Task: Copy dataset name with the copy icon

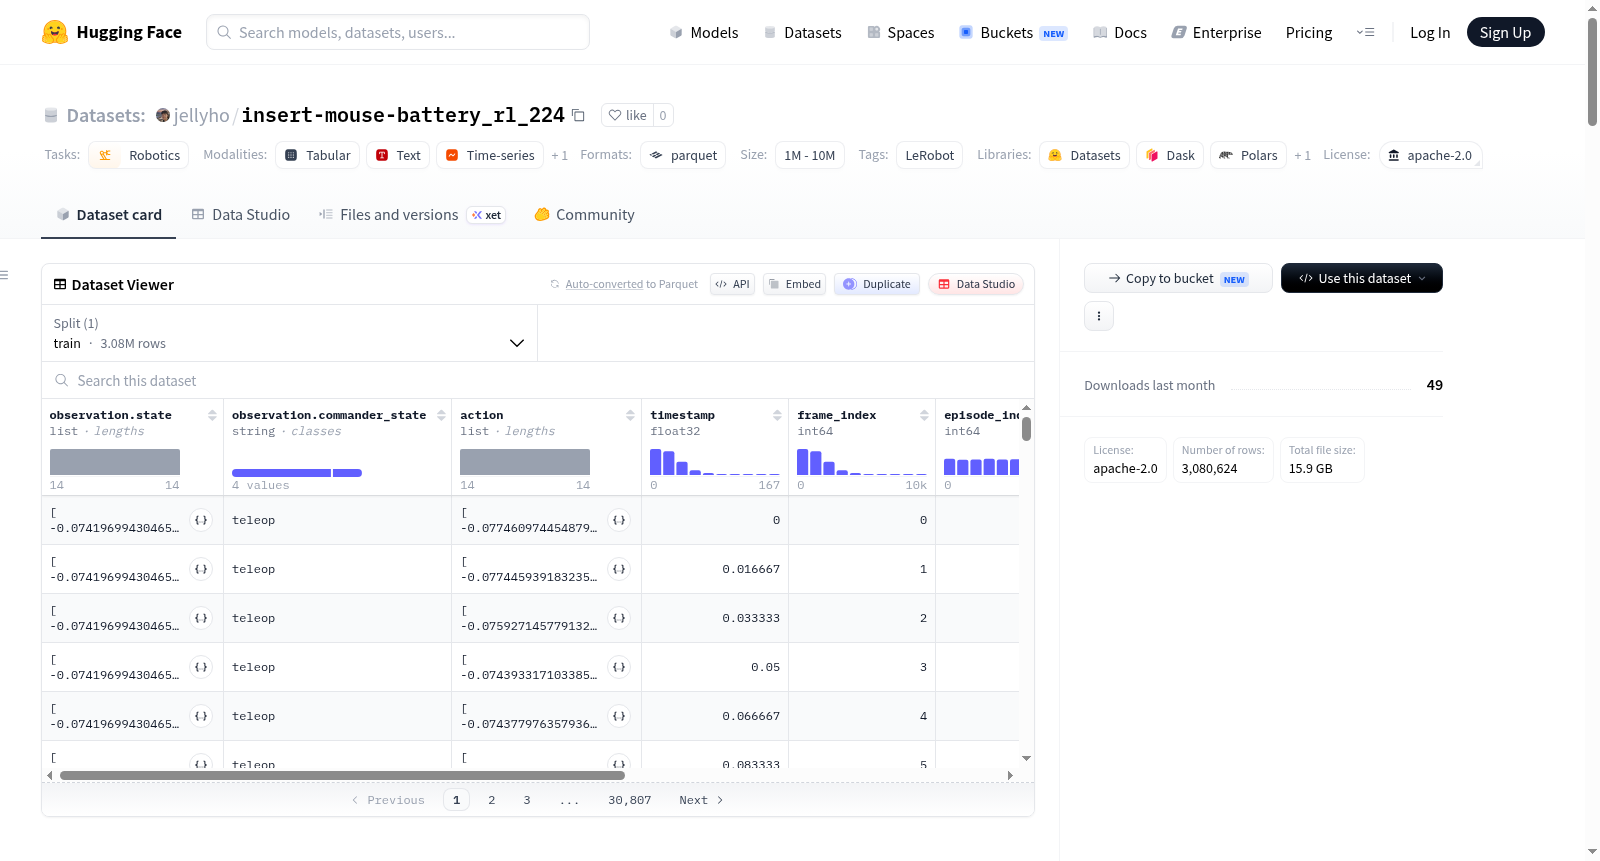Action: click(578, 115)
